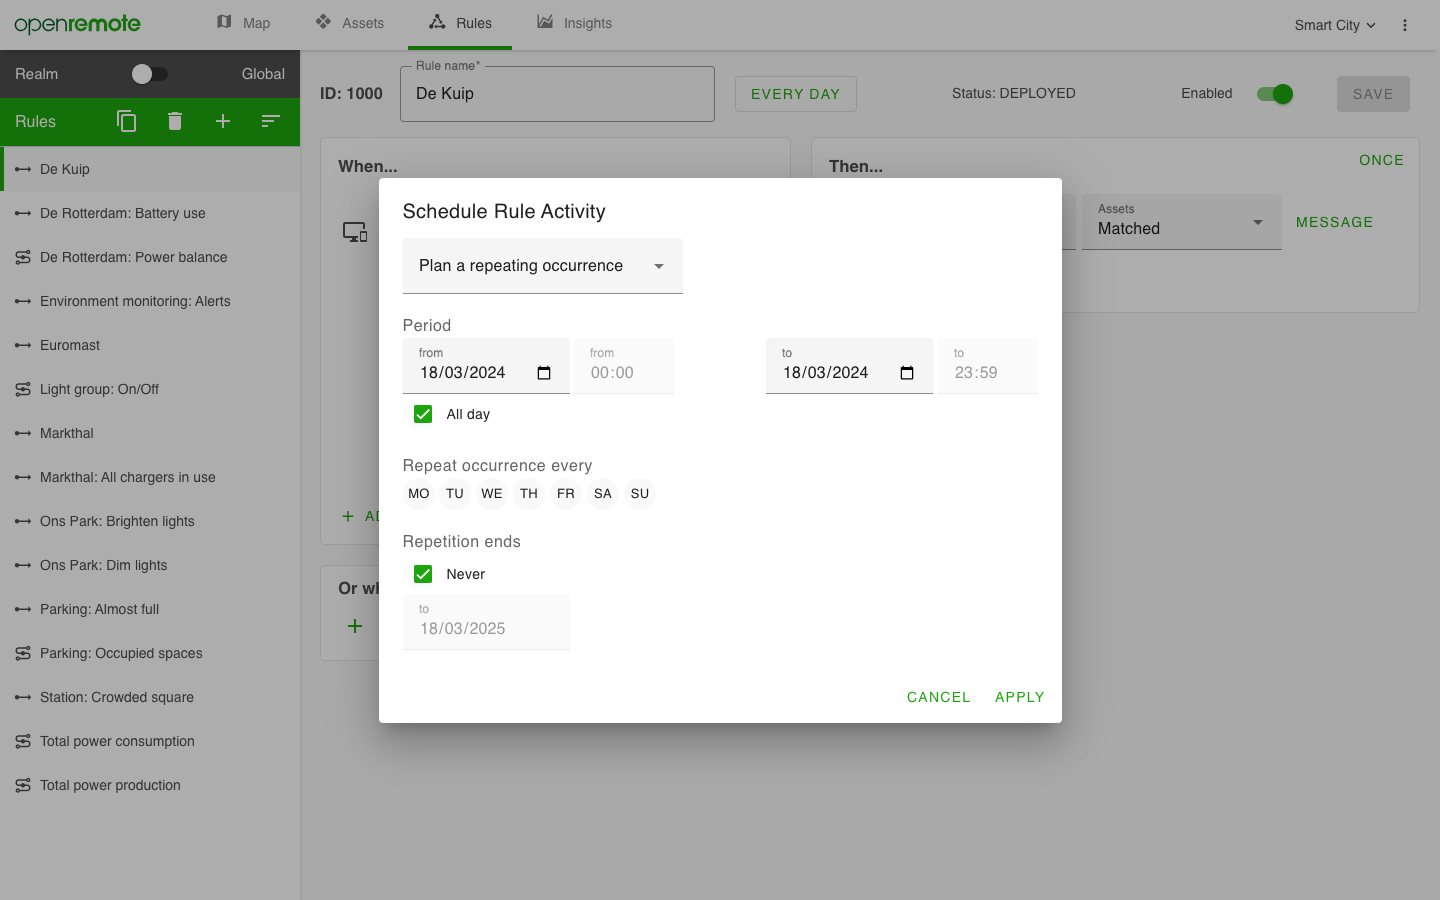1440x900 pixels.
Task: Click the device condition icon in the When panel
Action: tap(355, 230)
